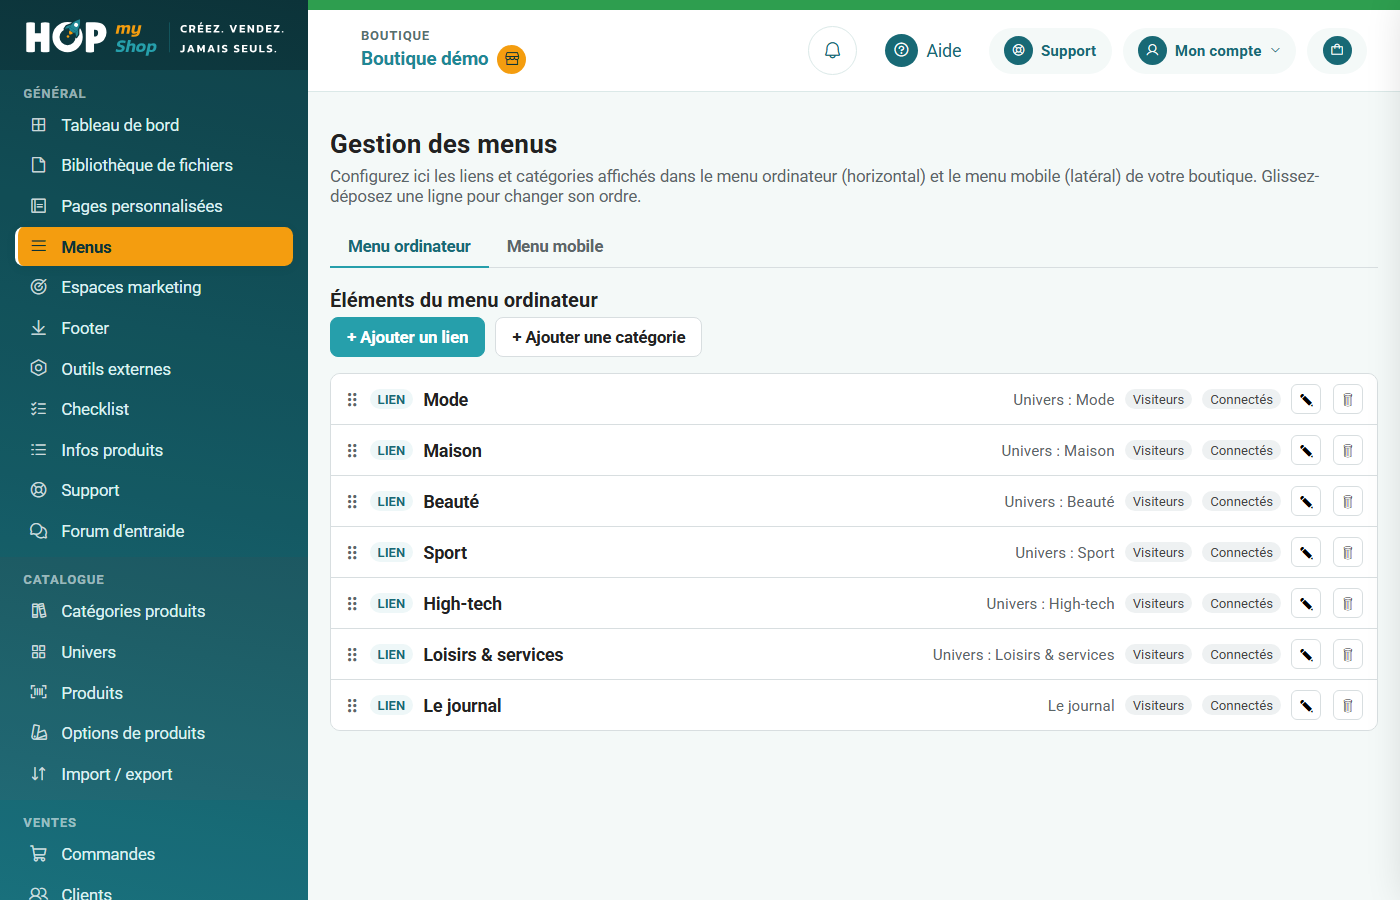Edit the Beauté menu link

pos(1306,501)
